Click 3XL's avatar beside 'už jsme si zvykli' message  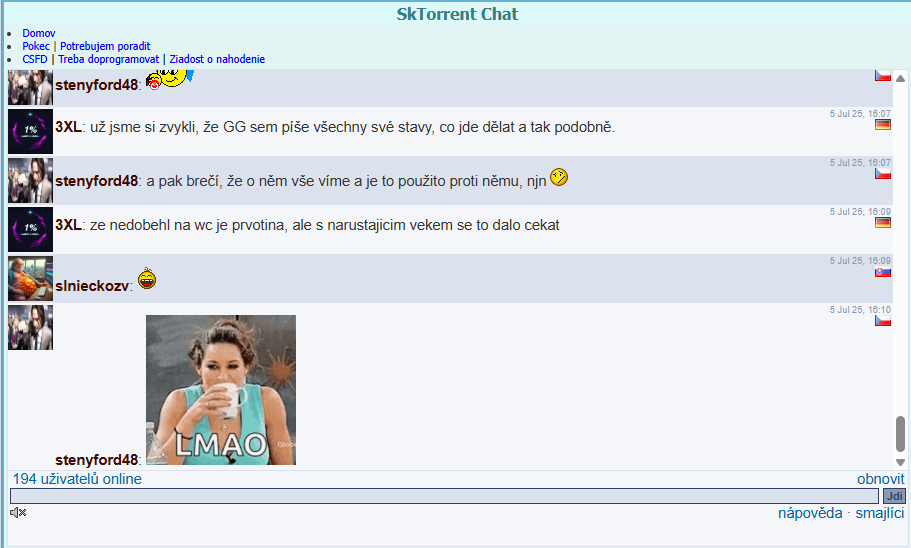pyautogui.click(x=30, y=131)
